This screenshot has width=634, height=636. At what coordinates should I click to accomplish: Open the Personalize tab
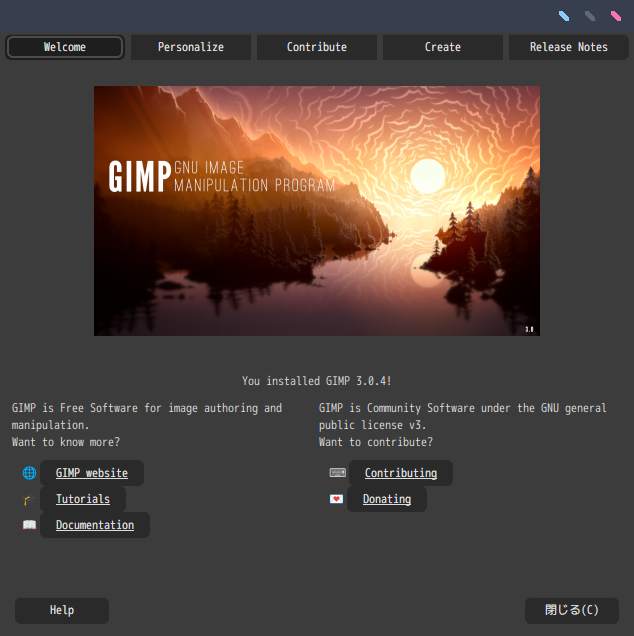point(191,47)
